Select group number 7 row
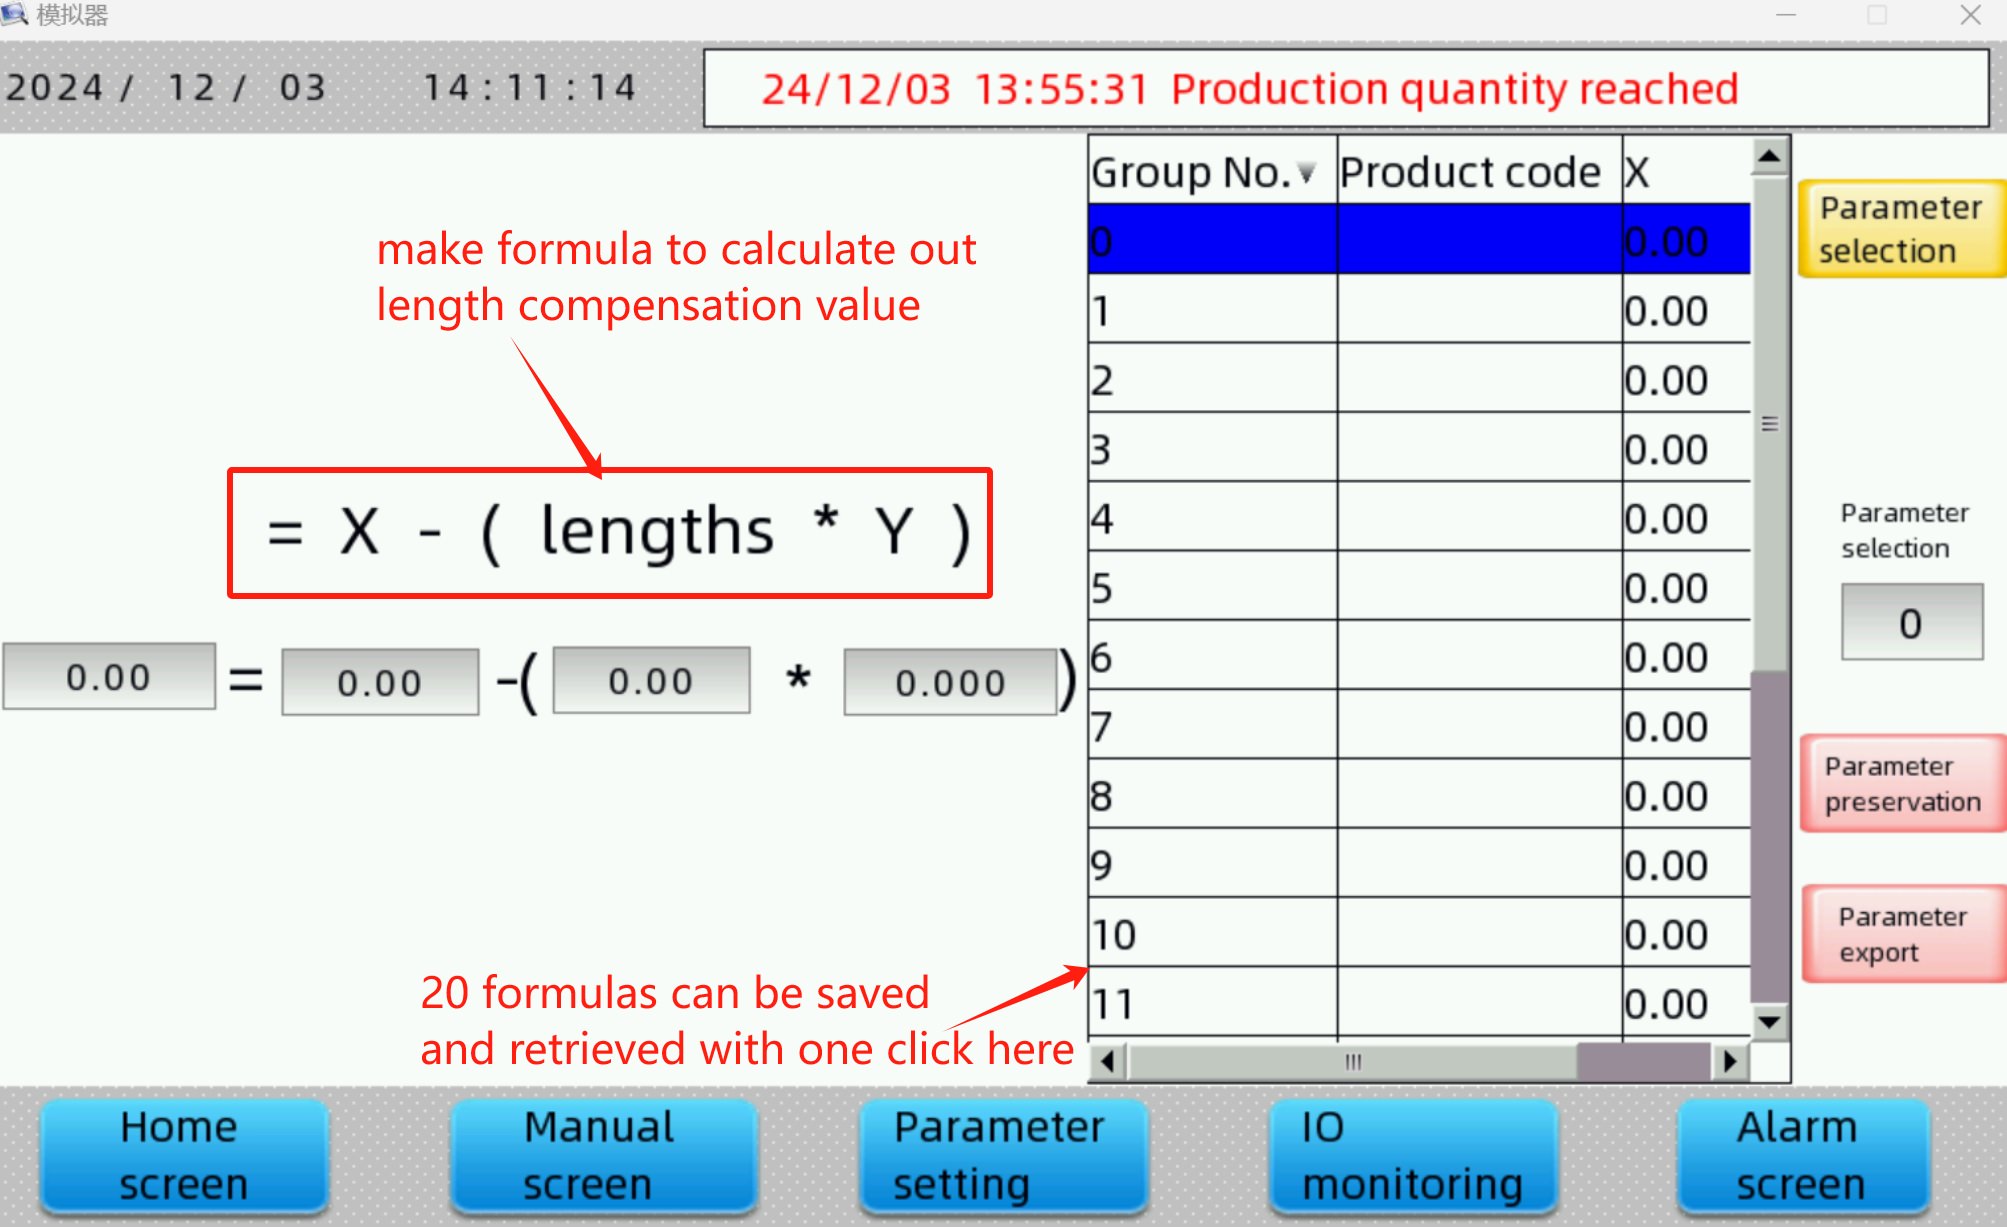Screen dimensions: 2007x1227 click(x=1420, y=726)
